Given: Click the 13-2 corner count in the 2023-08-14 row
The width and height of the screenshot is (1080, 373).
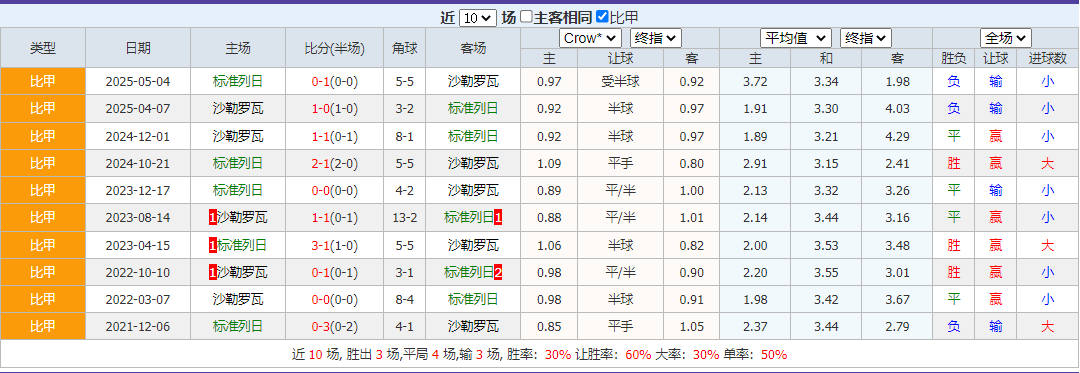Looking at the screenshot, I should coord(404,218).
